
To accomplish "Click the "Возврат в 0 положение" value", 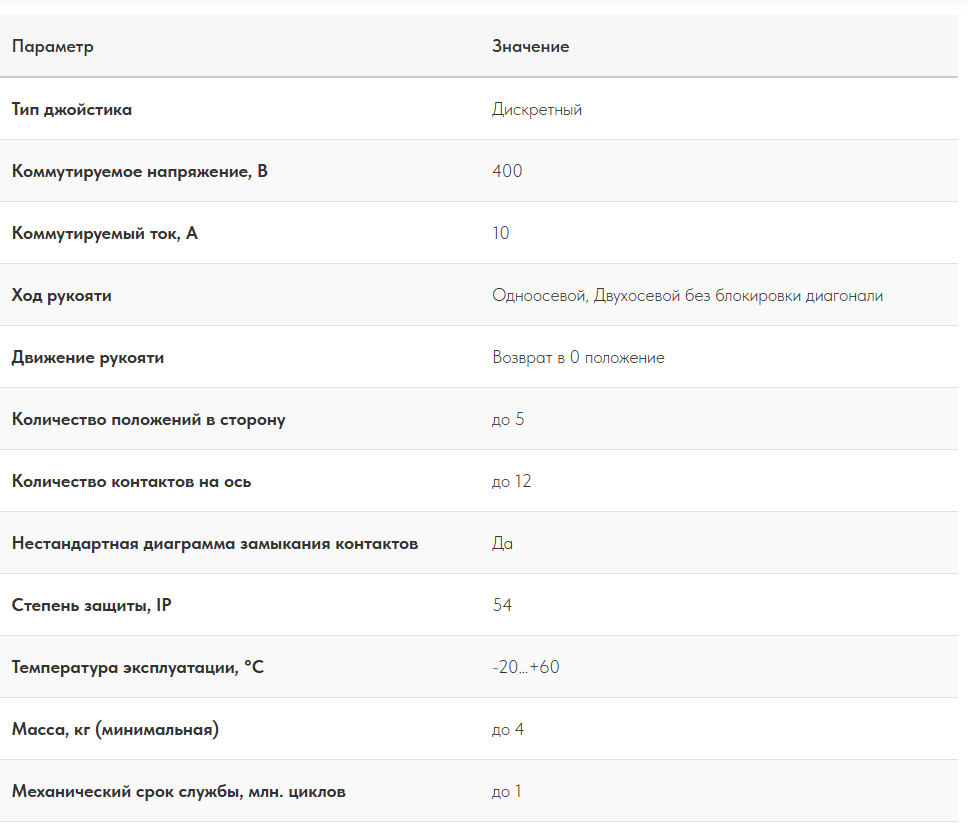I will 578,358.
